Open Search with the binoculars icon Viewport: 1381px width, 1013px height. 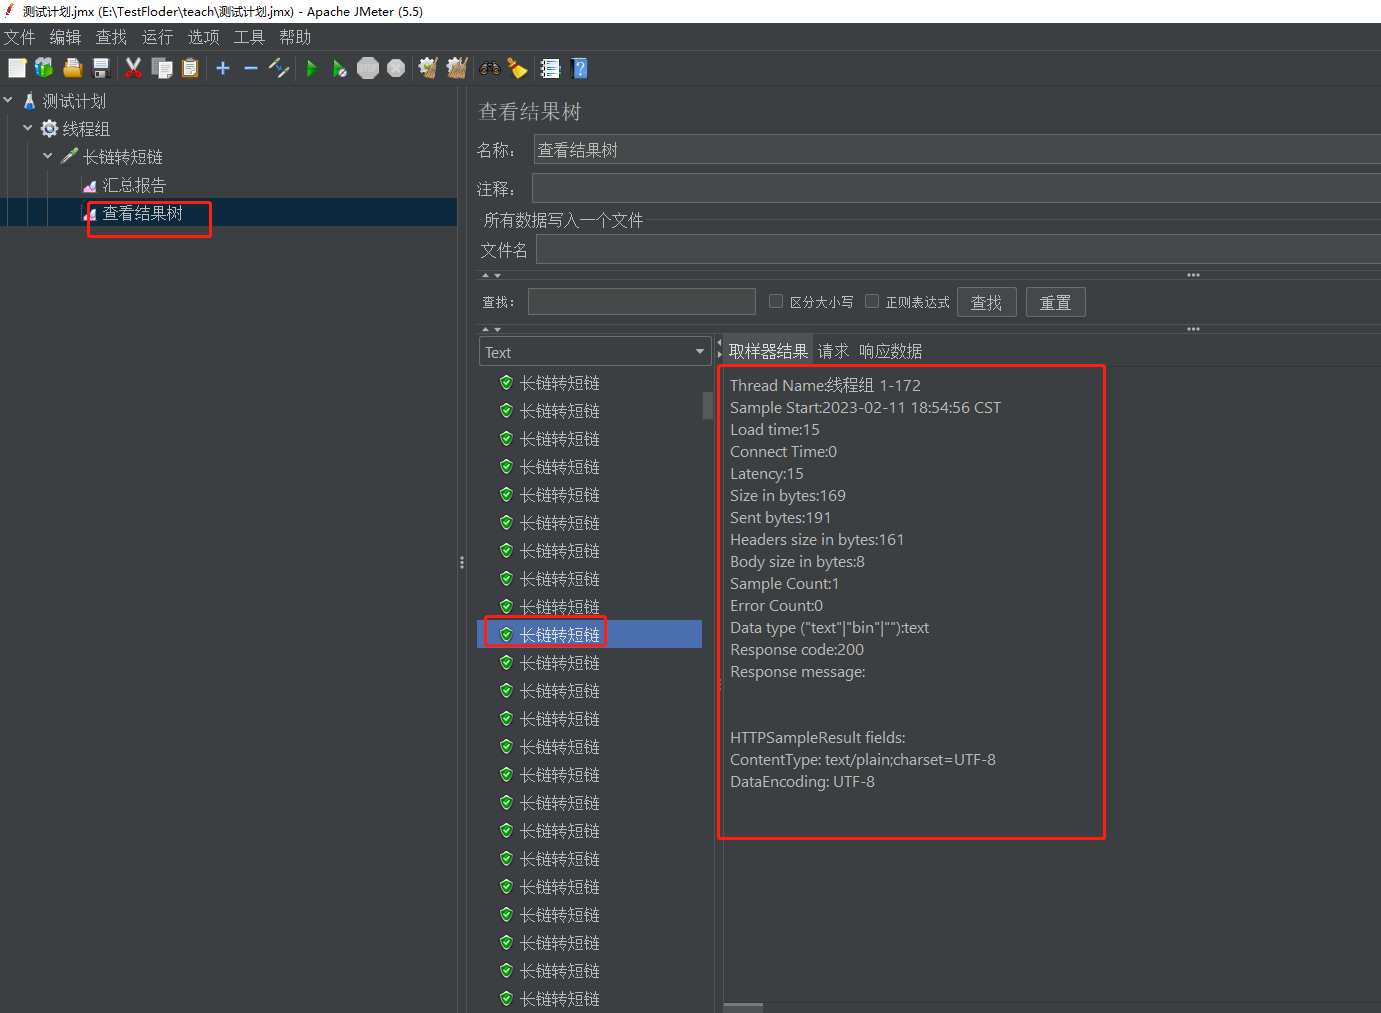pos(490,68)
